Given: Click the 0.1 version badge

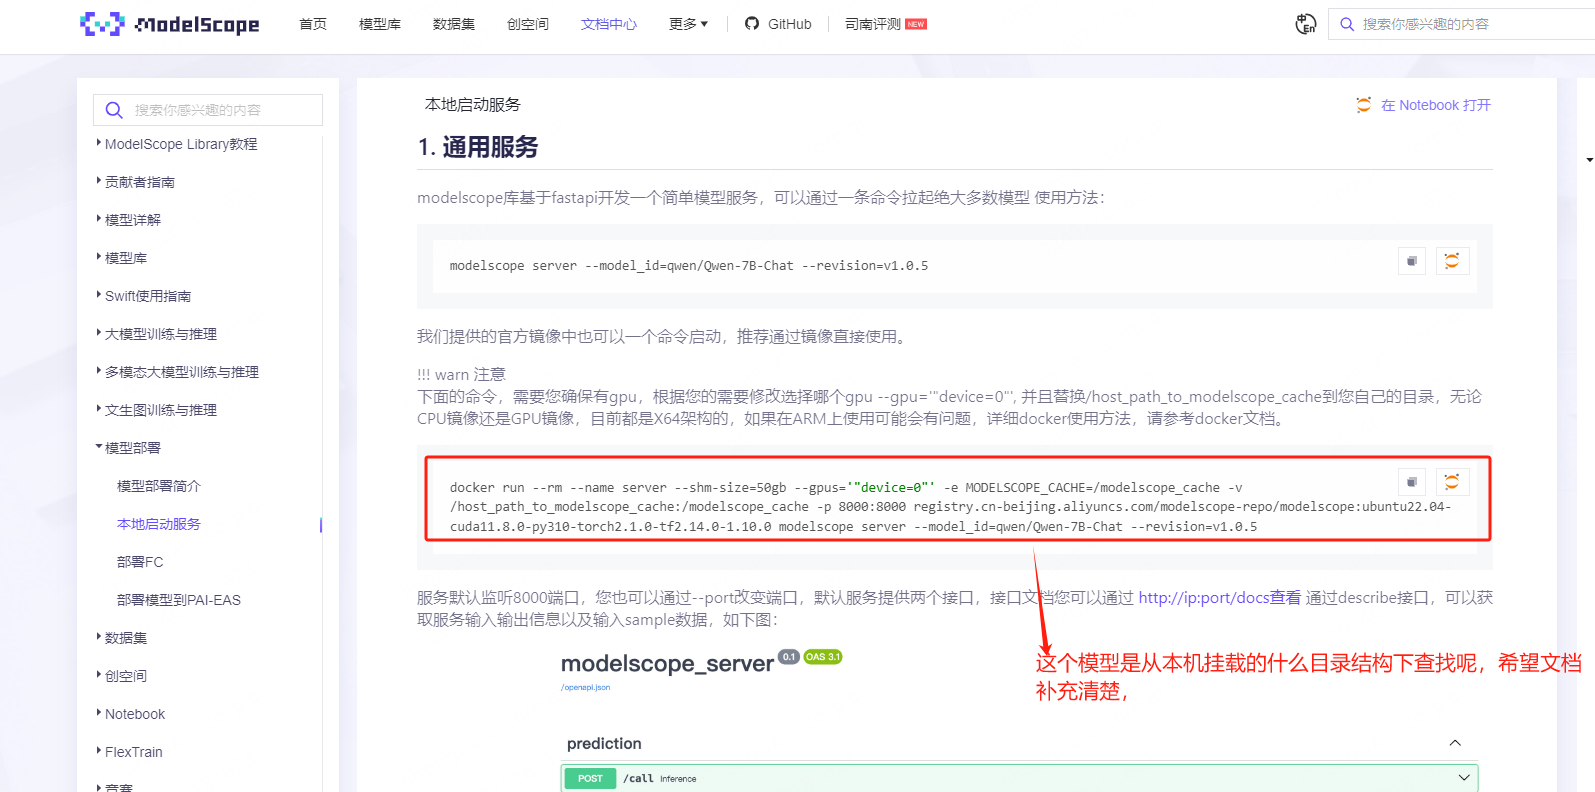Looking at the screenshot, I should coord(789,657).
